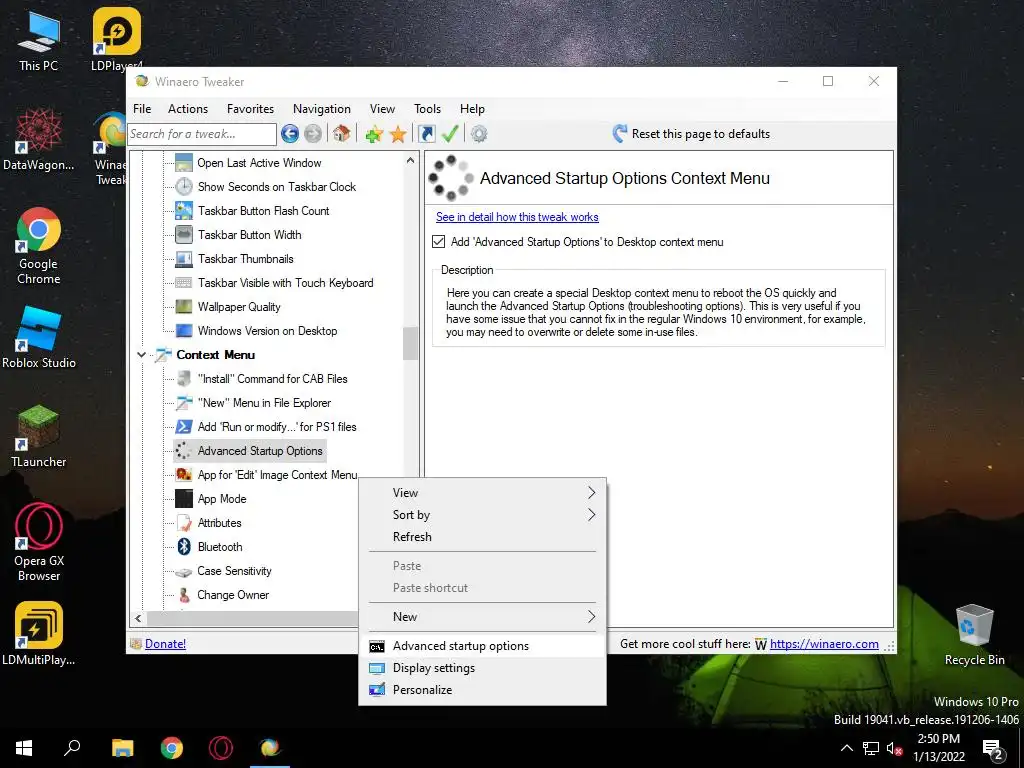This screenshot has height=768, width=1024.
Task: Open the https://winaero.com link
Action: [824, 644]
